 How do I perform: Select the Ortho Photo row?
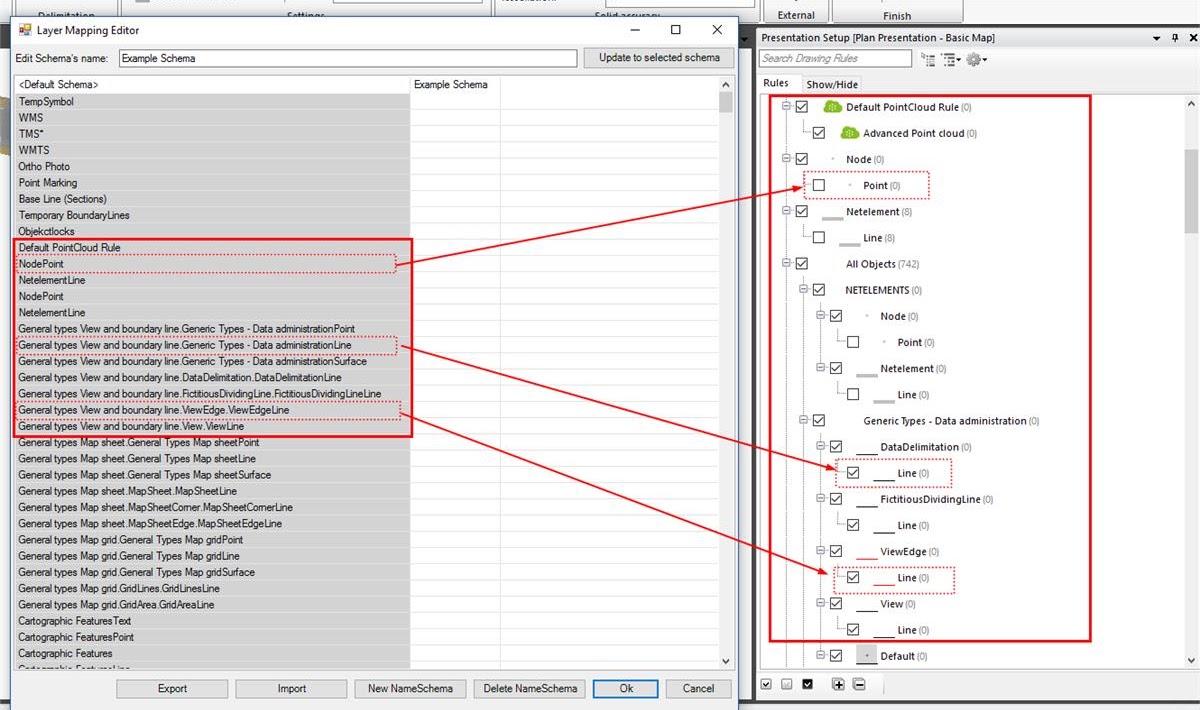[212, 166]
